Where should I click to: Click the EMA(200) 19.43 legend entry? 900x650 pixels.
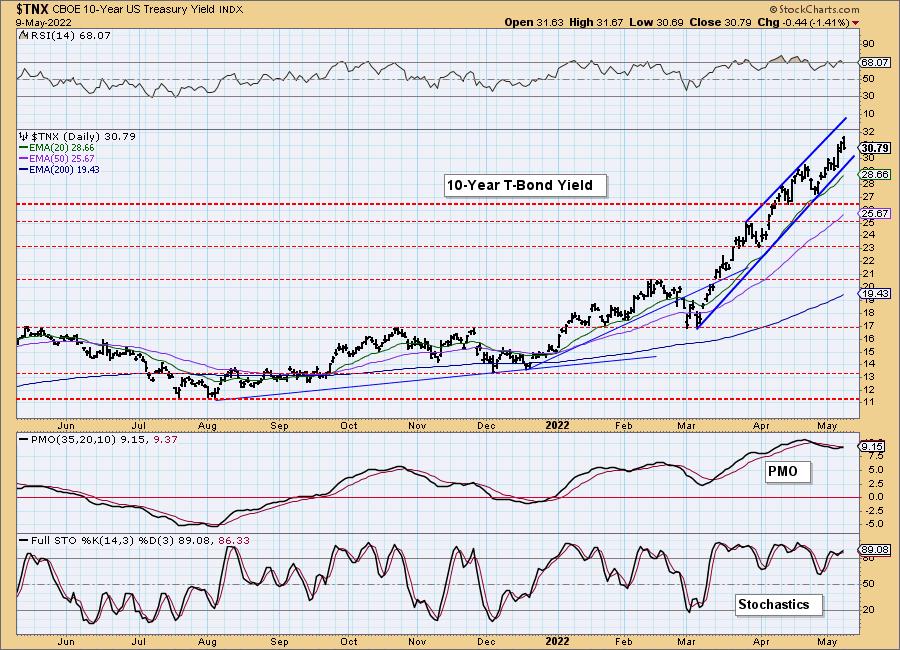[x=59, y=169]
